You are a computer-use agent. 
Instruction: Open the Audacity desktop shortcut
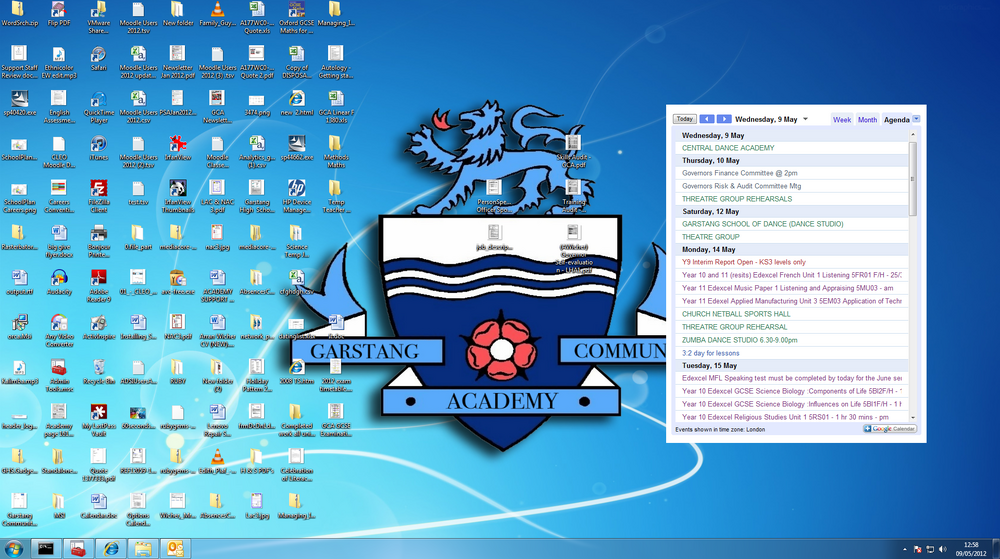coord(59,282)
